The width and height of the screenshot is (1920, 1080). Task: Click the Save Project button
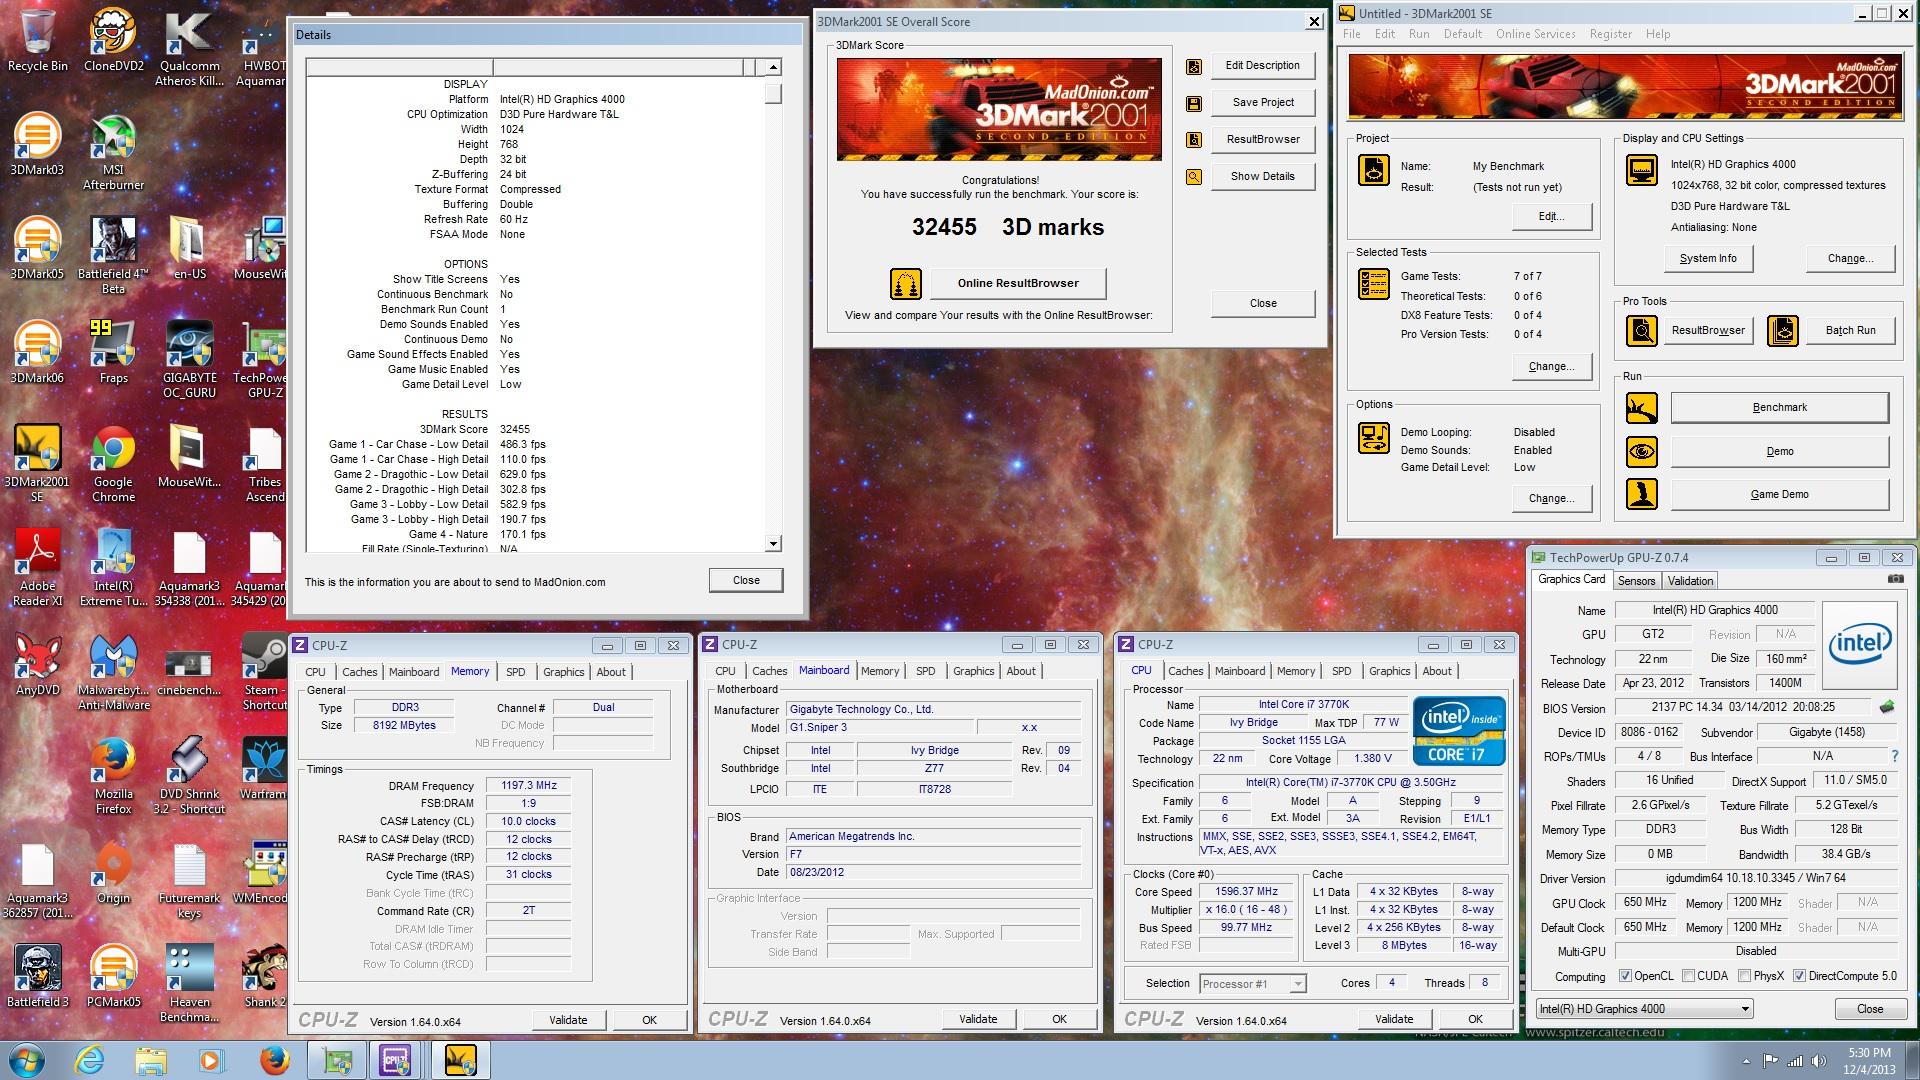(x=1263, y=103)
